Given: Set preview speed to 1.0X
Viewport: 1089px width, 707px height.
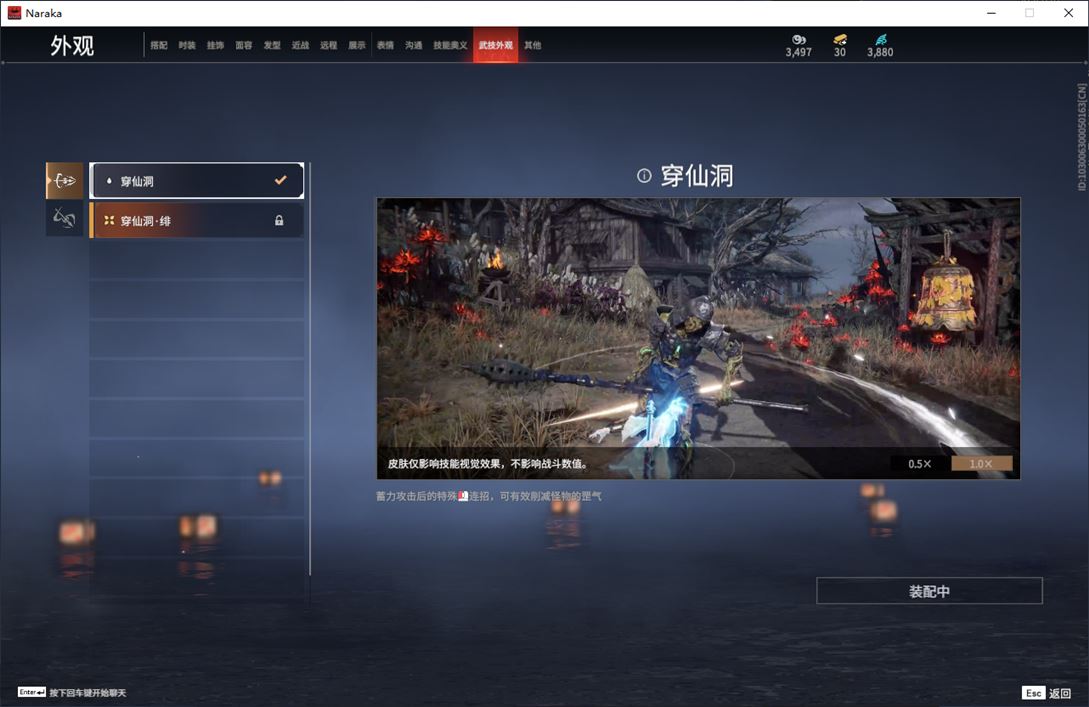Looking at the screenshot, I should click(981, 463).
